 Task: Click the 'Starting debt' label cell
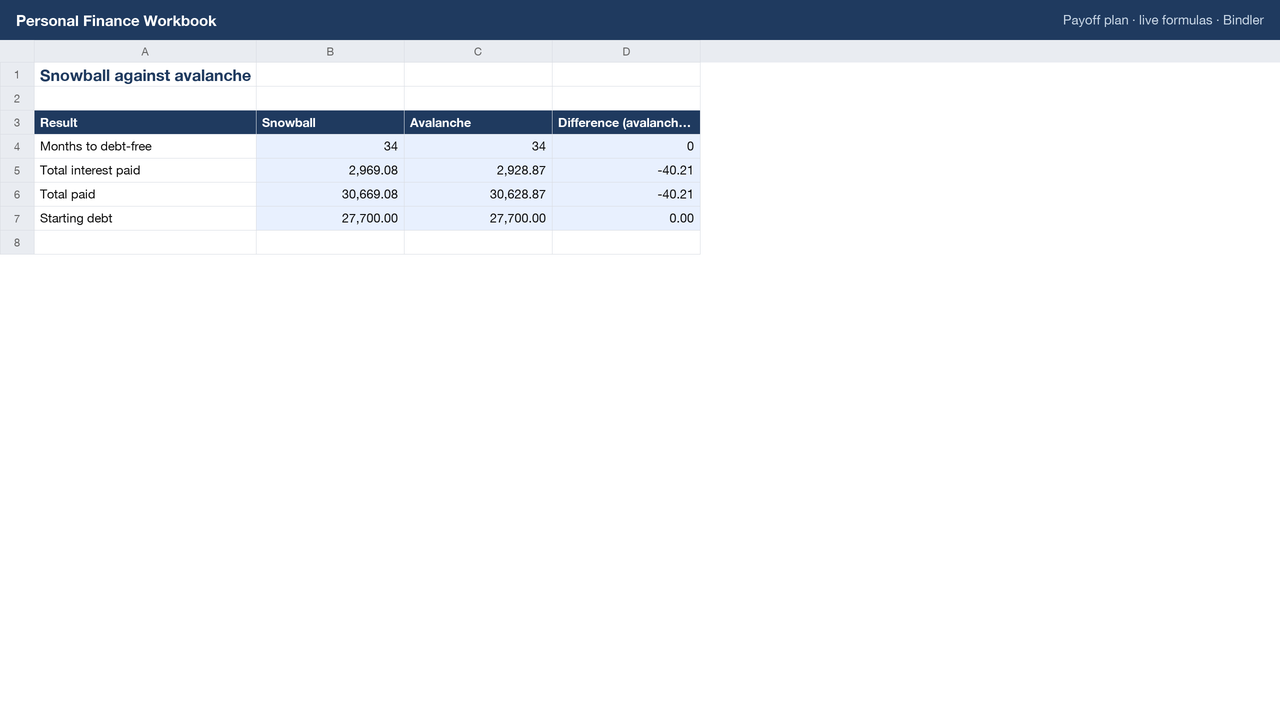pyautogui.click(x=145, y=219)
